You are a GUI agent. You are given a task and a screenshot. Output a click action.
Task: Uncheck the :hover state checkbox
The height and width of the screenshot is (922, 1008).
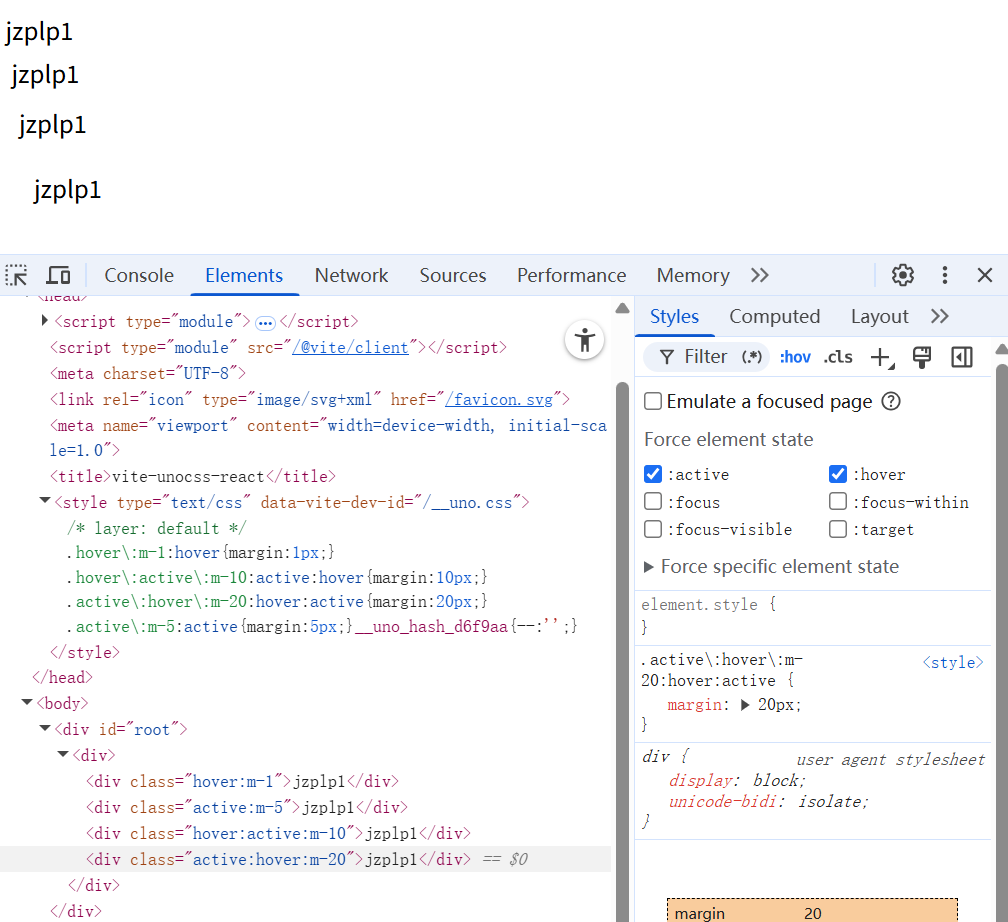pos(838,475)
